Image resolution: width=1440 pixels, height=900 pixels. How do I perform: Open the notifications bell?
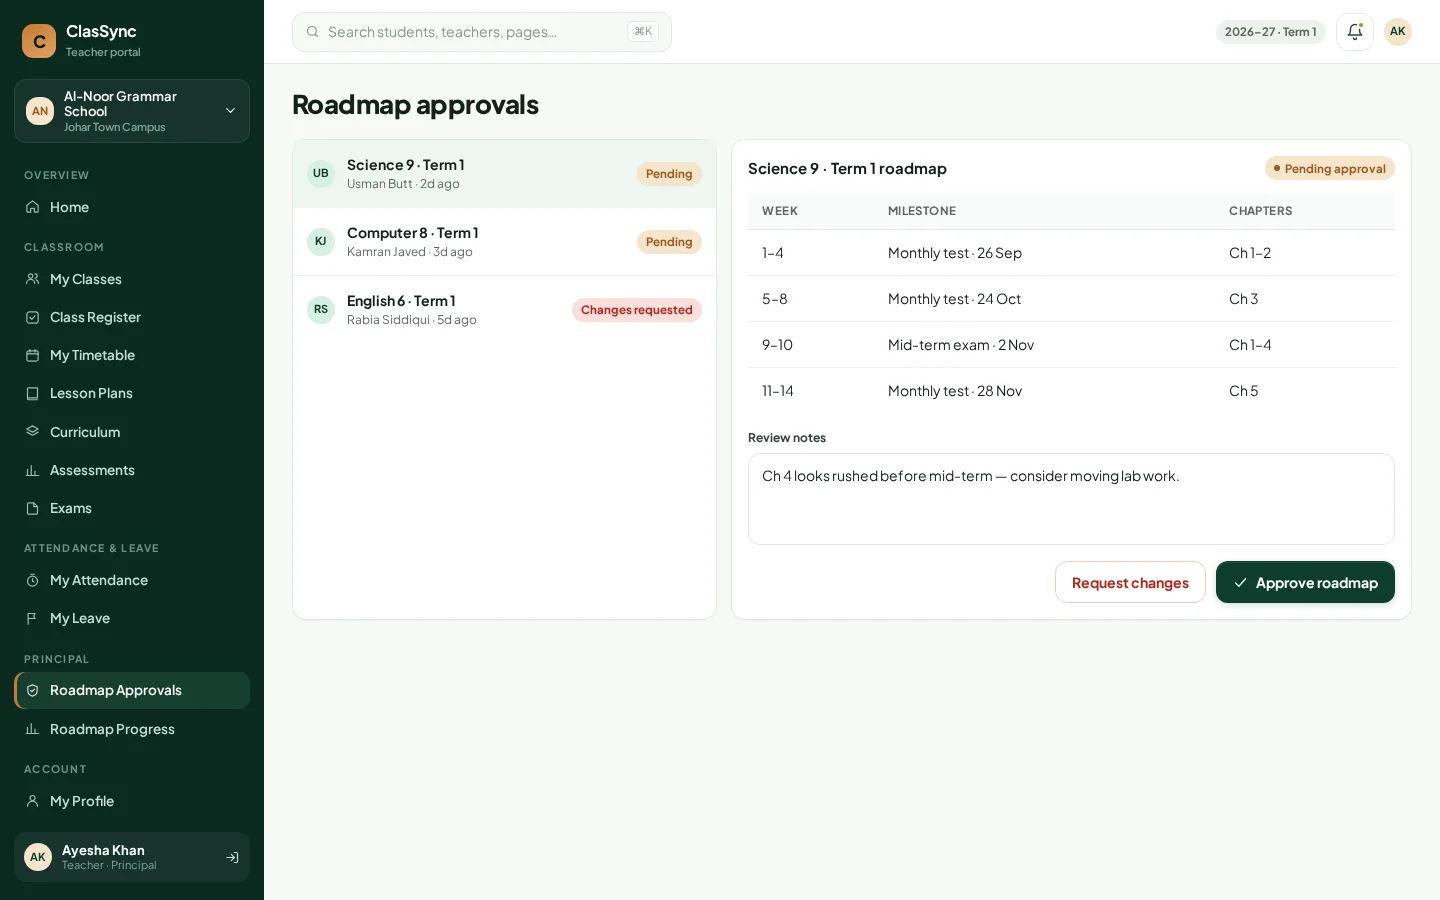click(1355, 32)
